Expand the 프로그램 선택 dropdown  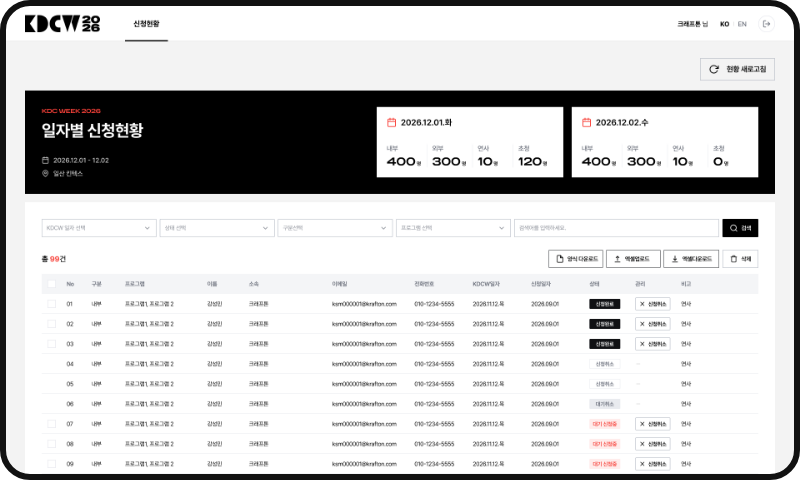point(453,228)
